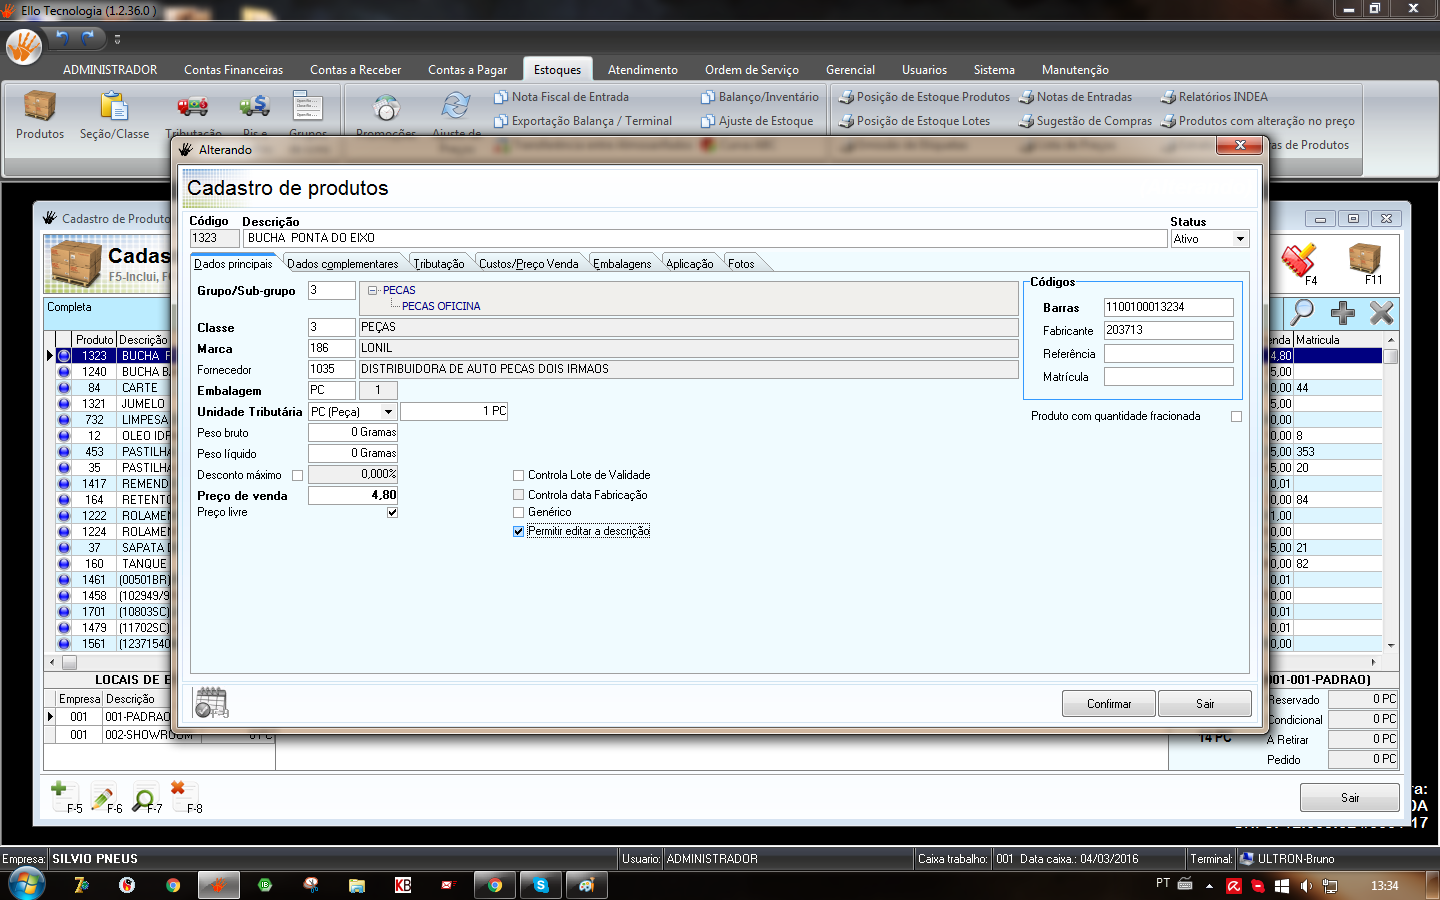Click the redo arrow in quick access toolbar
This screenshot has width=1440, height=900.
coord(88,38)
